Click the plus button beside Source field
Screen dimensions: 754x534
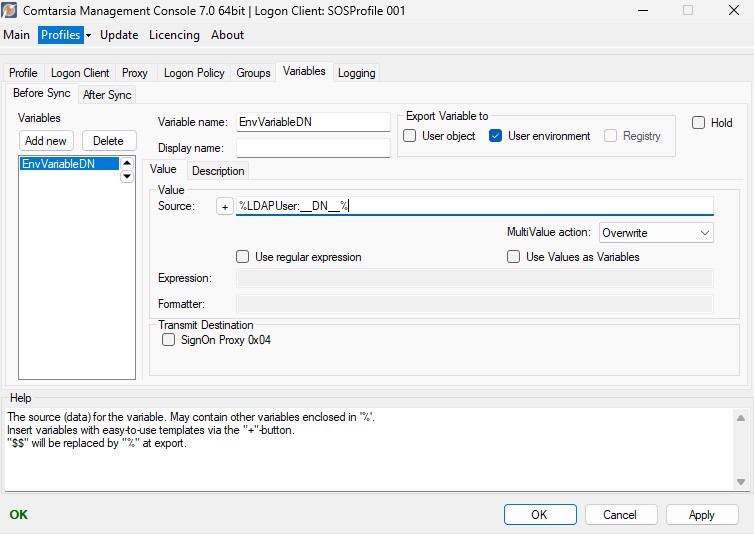[x=225, y=206]
